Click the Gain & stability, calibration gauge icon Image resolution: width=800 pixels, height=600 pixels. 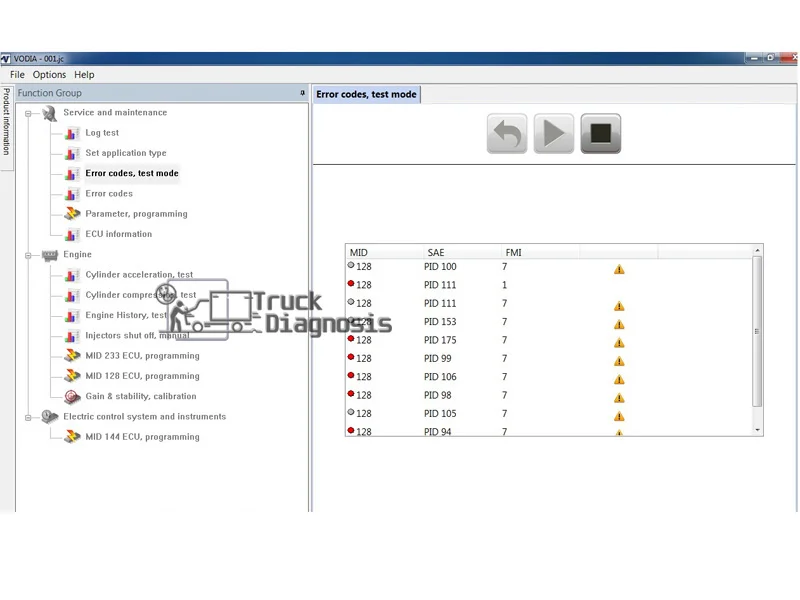pos(71,396)
